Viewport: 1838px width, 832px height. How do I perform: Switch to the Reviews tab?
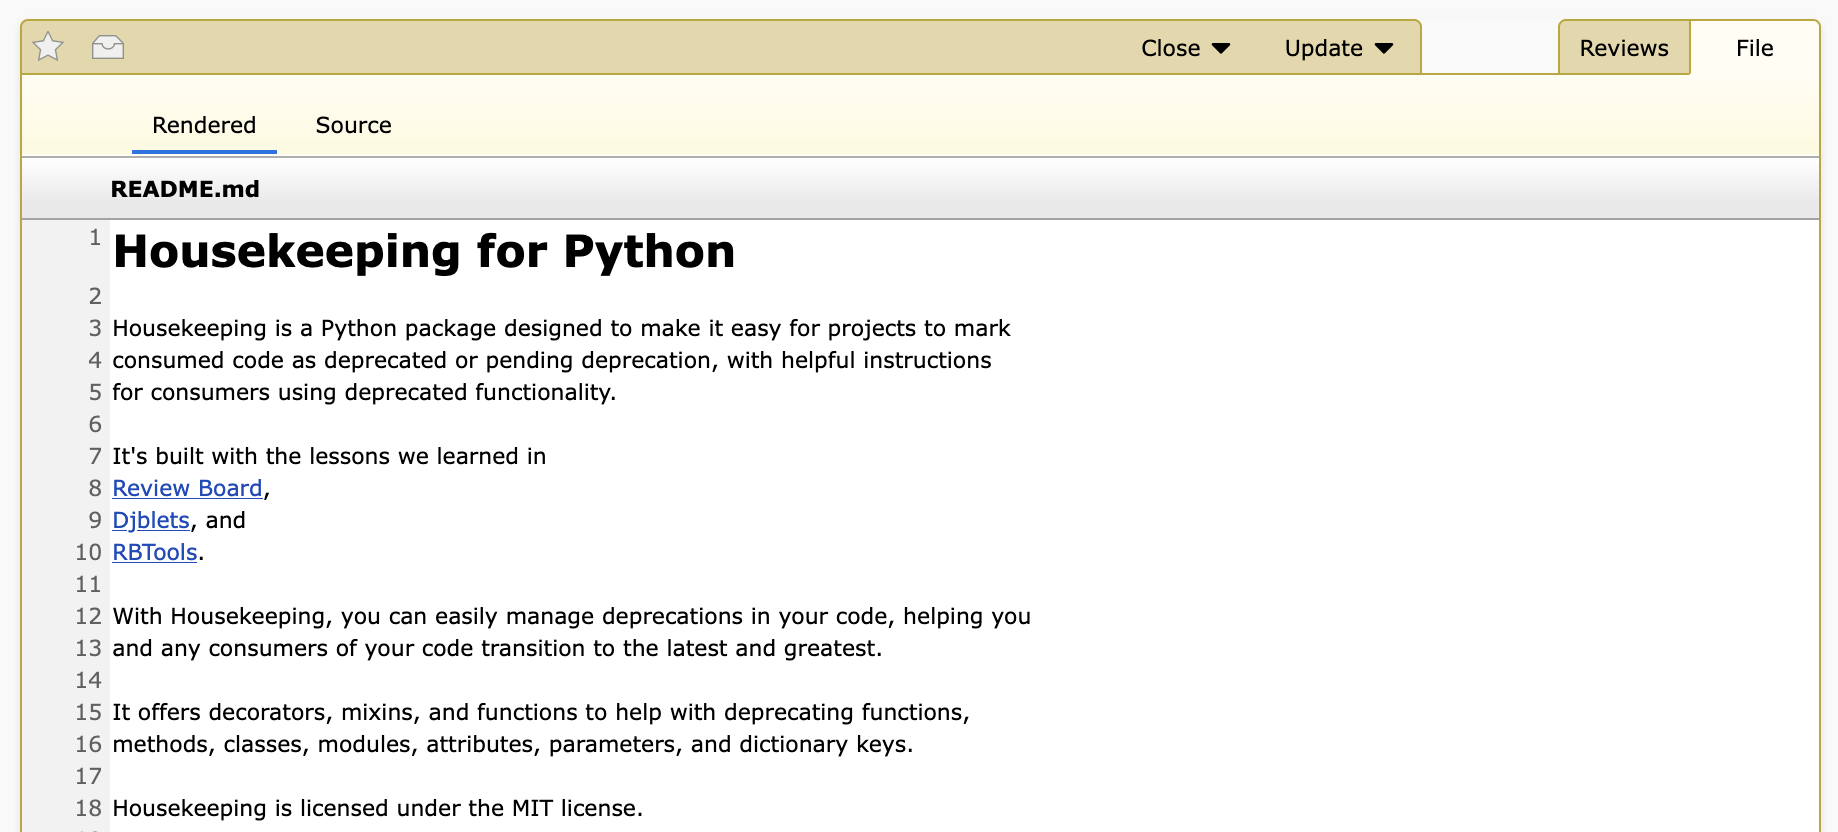coord(1624,48)
